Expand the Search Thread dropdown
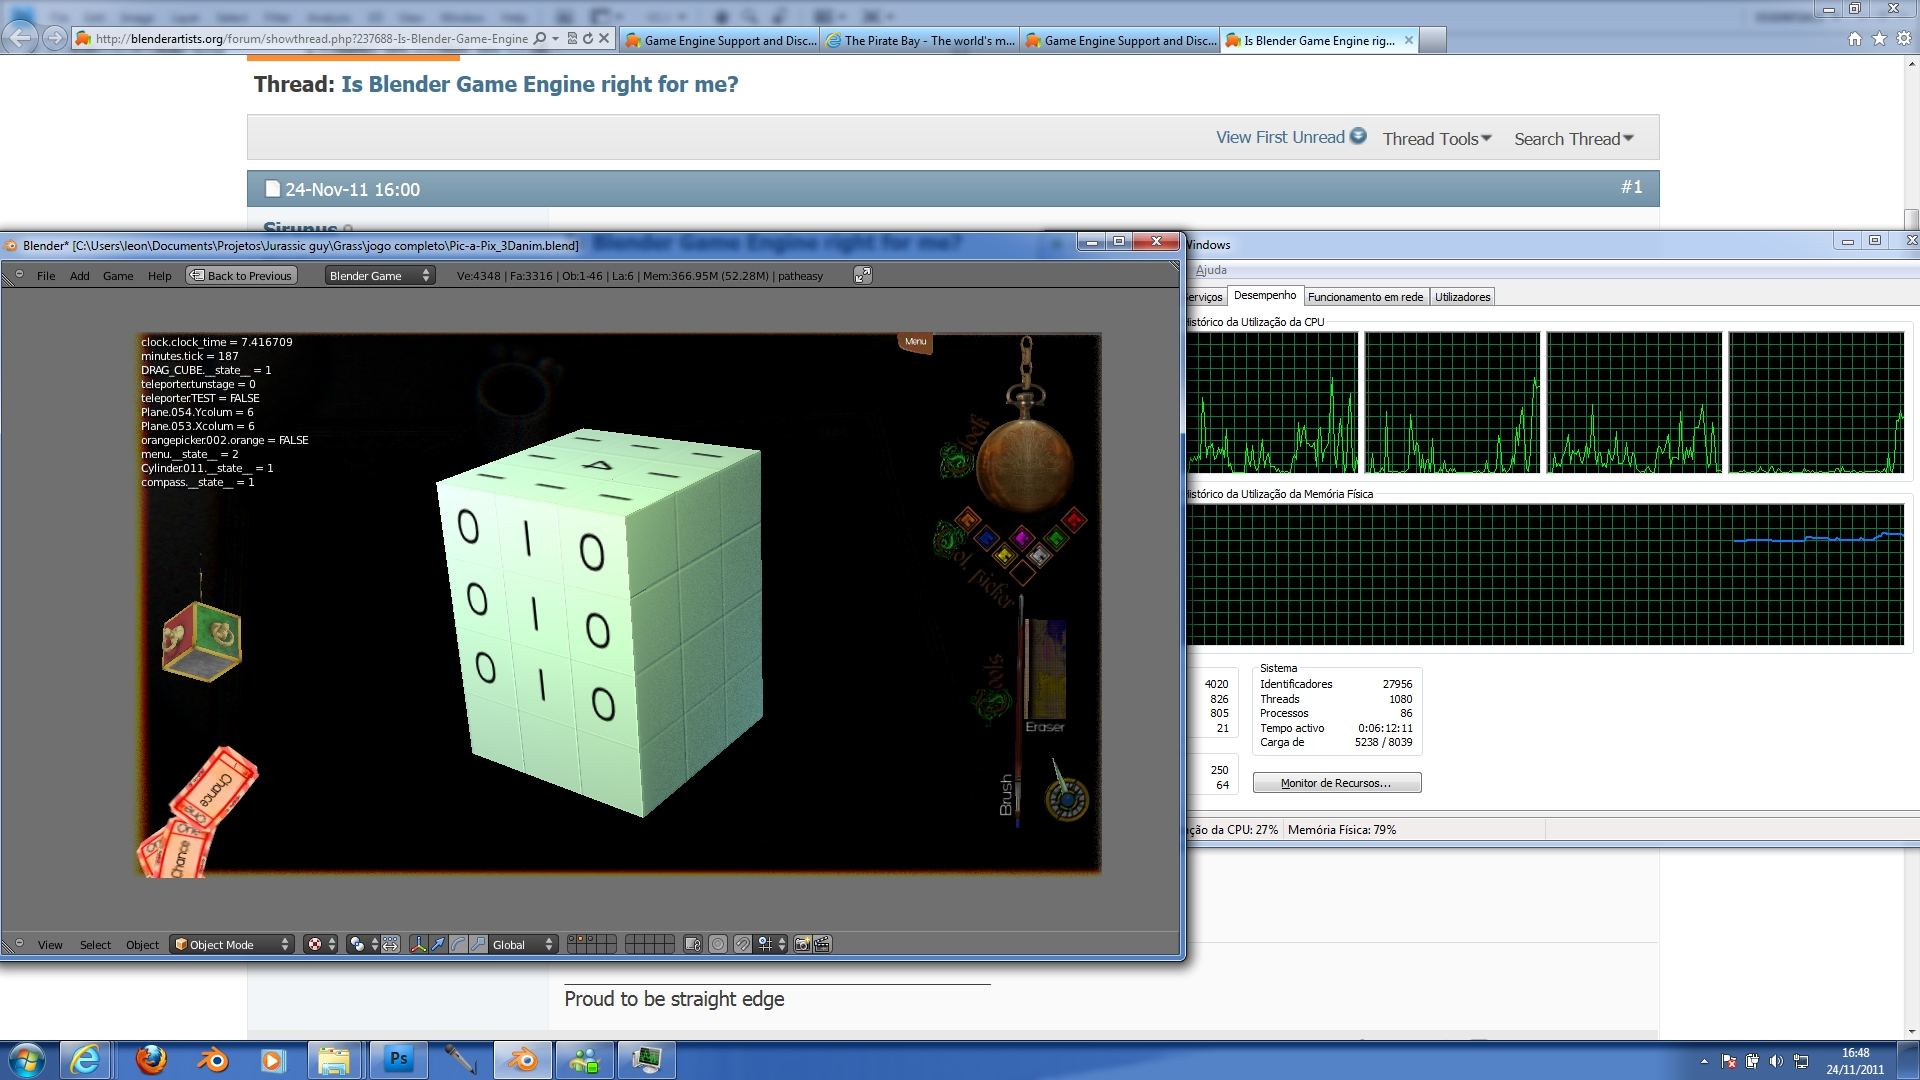1920x1080 pixels. click(x=1573, y=139)
